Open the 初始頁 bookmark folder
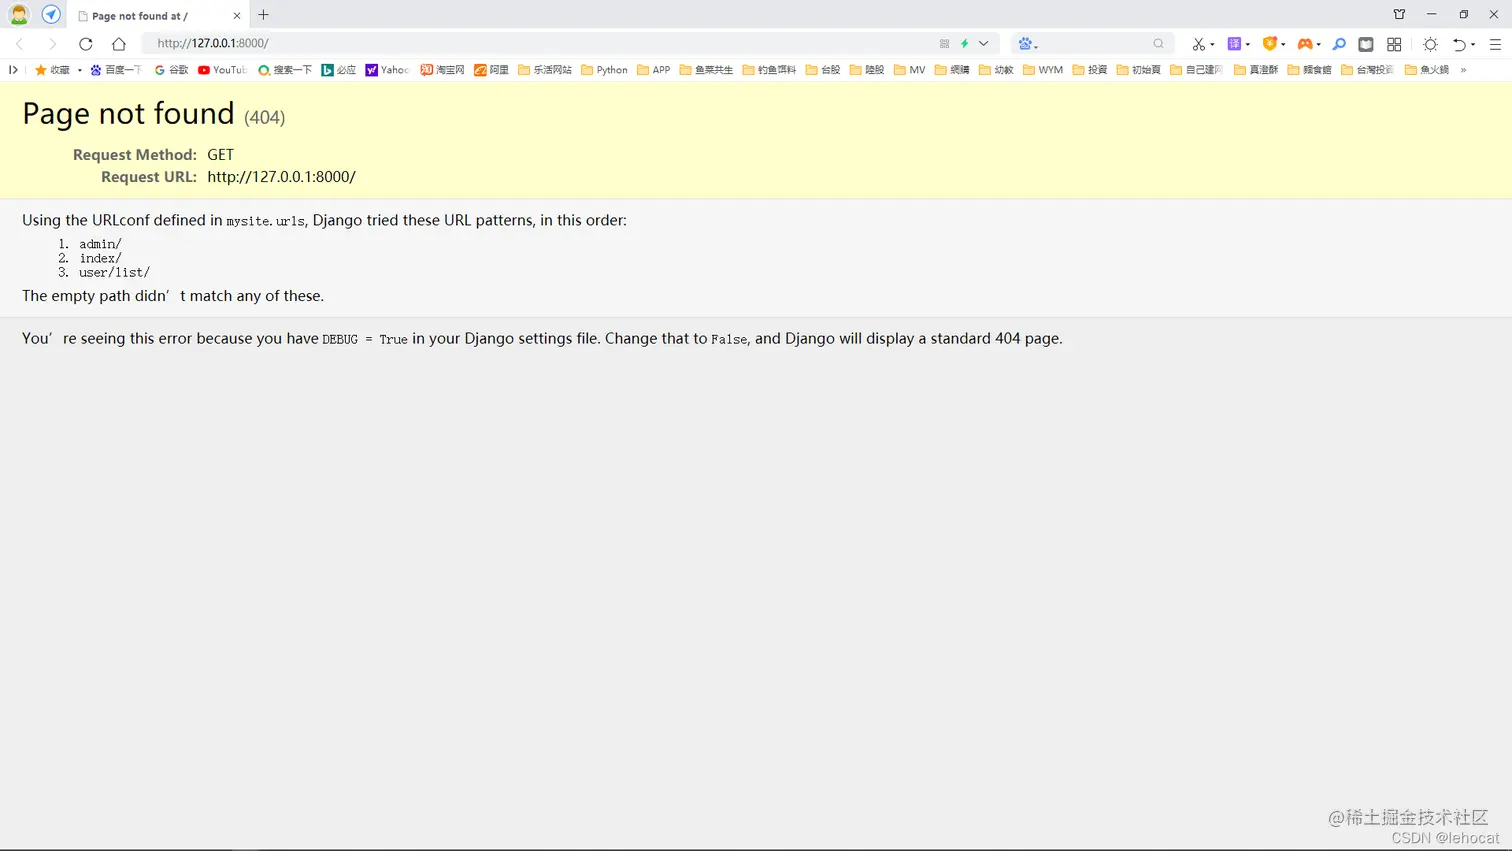This screenshot has width=1512, height=851. click(1138, 70)
